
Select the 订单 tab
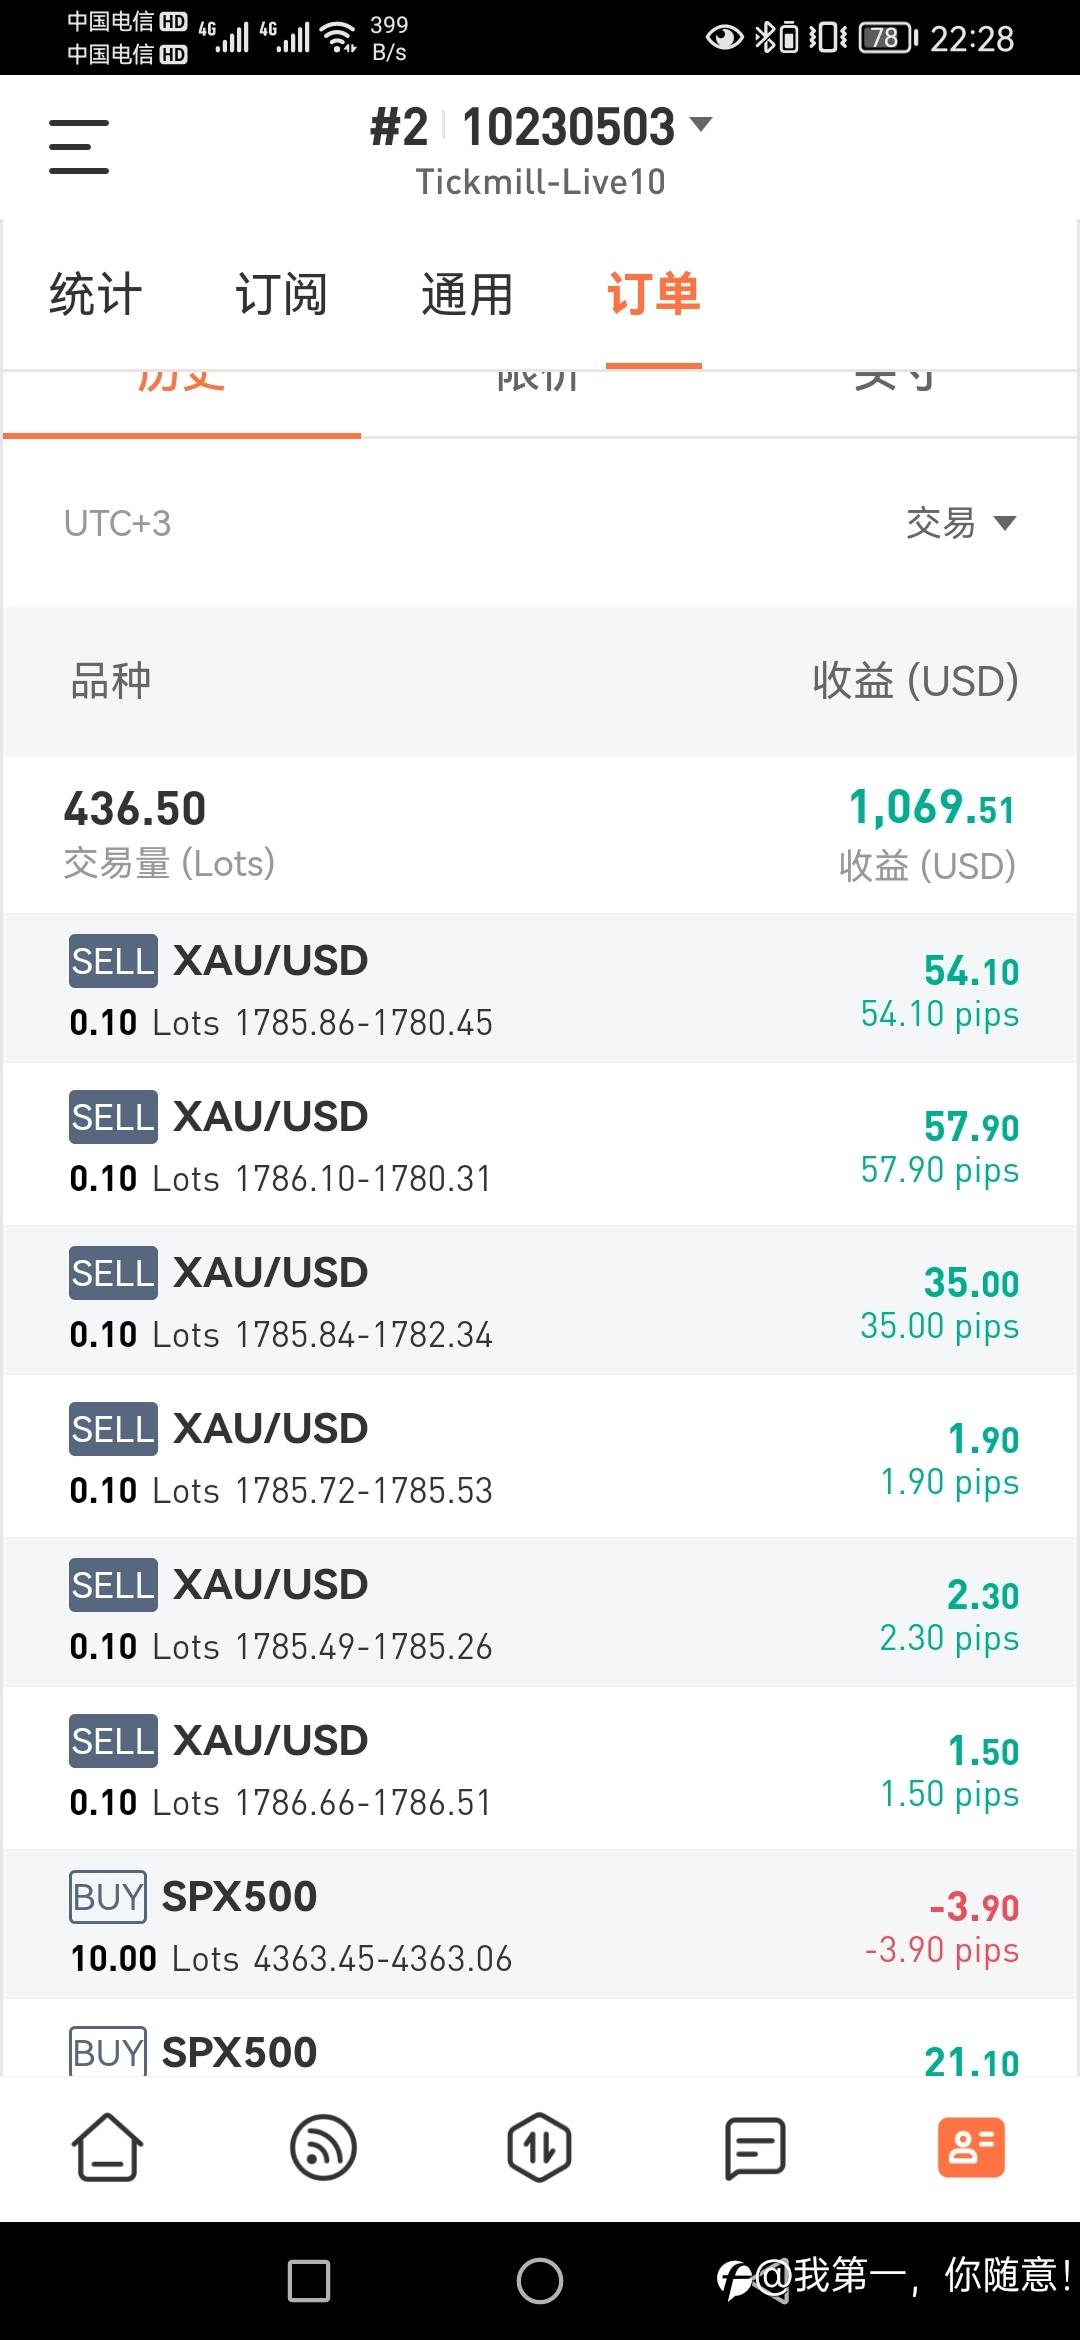pos(653,294)
